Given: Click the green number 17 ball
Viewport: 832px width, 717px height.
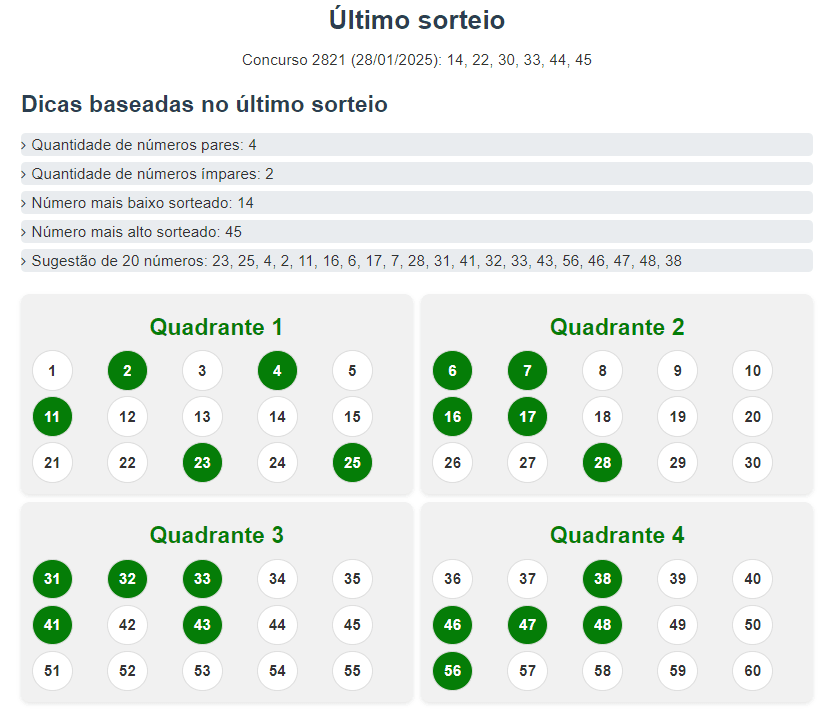Looking at the screenshot, I should click(527, 417).
